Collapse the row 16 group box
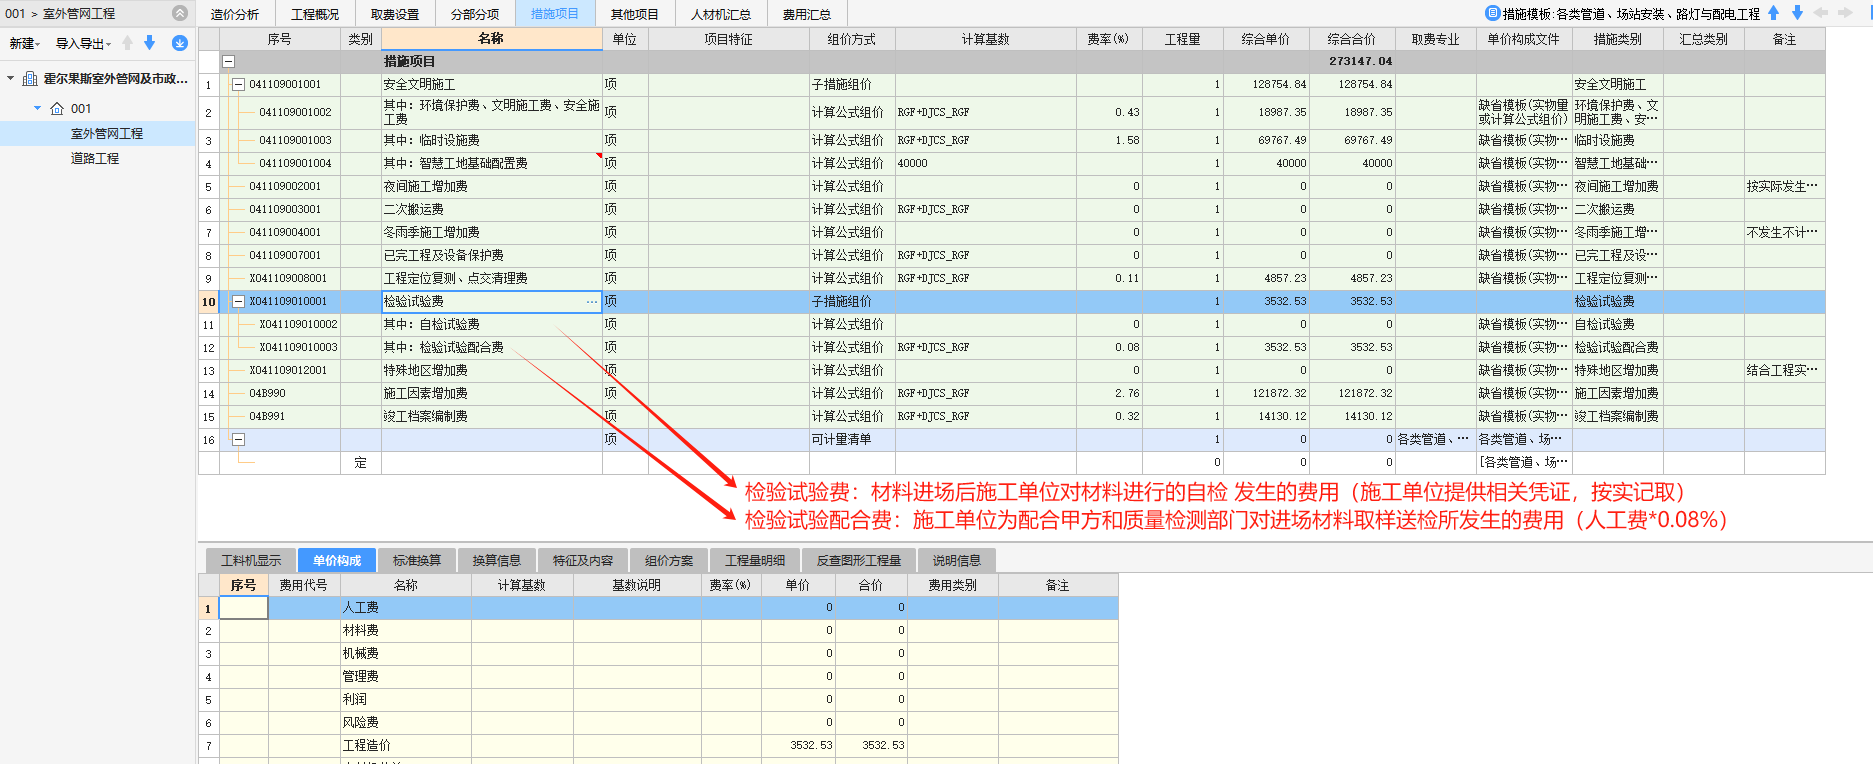Viewport: 1873px width, 764px height. click(x=238, y=439)
